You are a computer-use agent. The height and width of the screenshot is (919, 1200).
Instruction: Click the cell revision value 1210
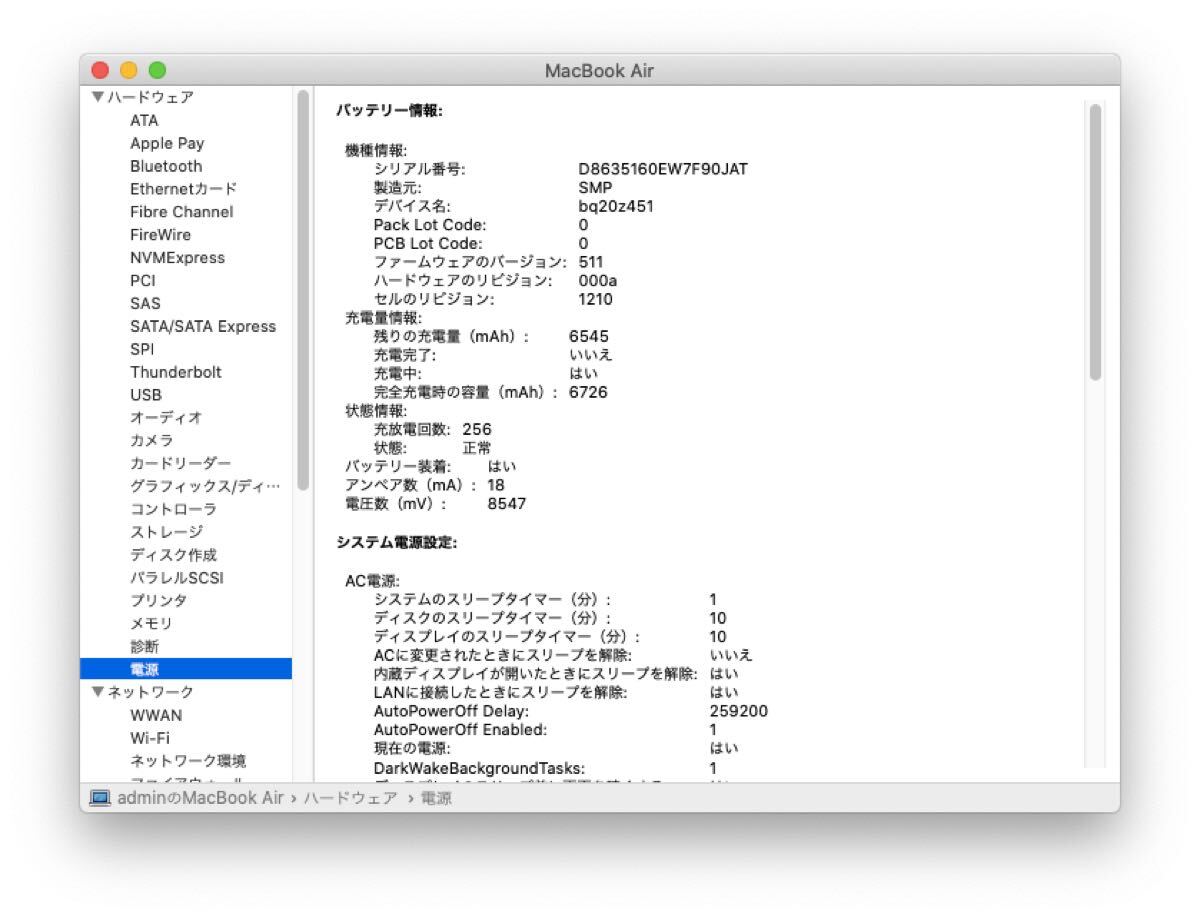click(x=596, y=299)
